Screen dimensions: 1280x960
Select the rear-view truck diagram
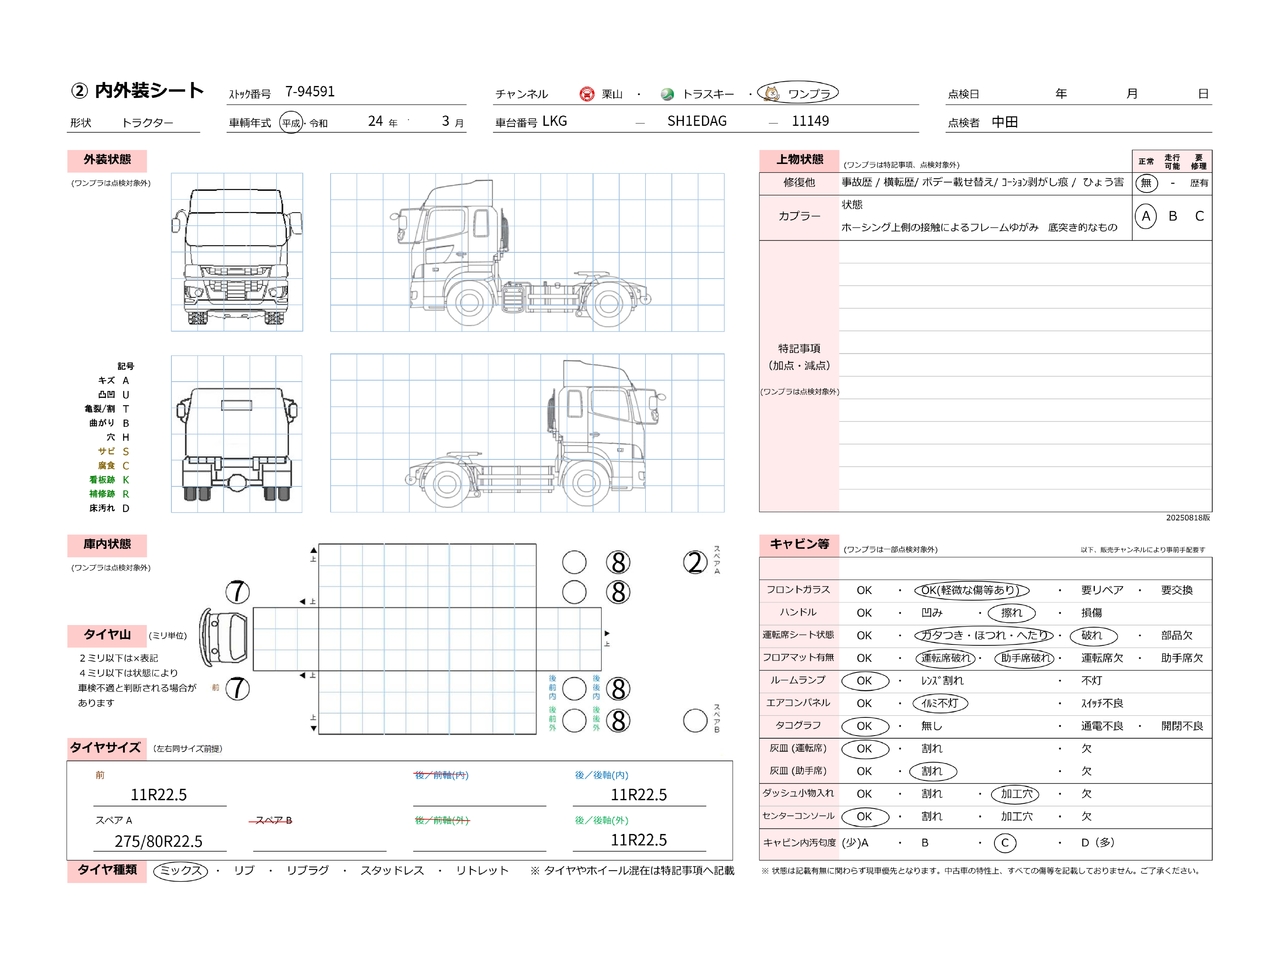pos(237,434)
